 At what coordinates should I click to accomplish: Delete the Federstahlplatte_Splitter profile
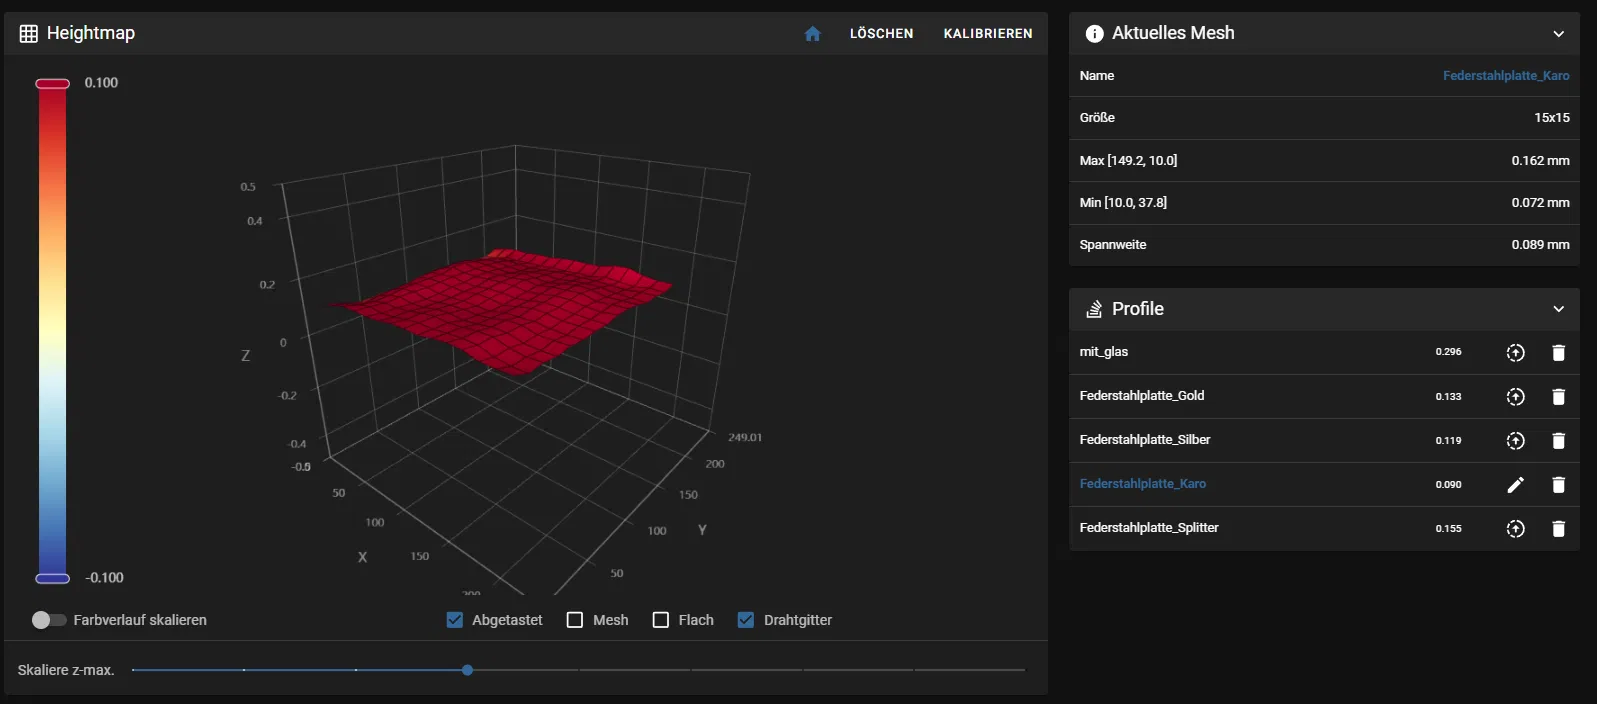click(1558, 528)
